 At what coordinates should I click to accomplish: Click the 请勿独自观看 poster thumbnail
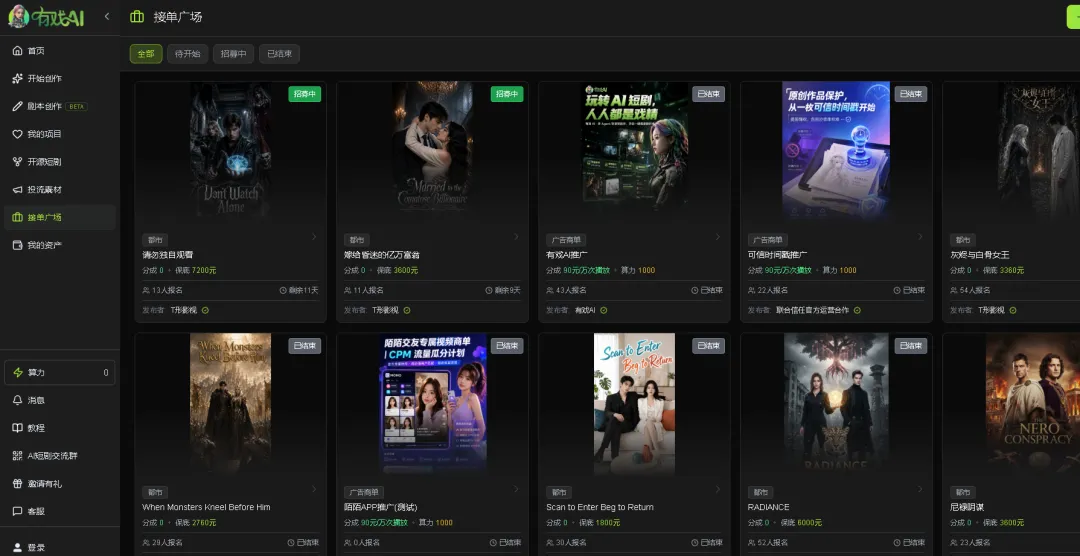[231, 151]
